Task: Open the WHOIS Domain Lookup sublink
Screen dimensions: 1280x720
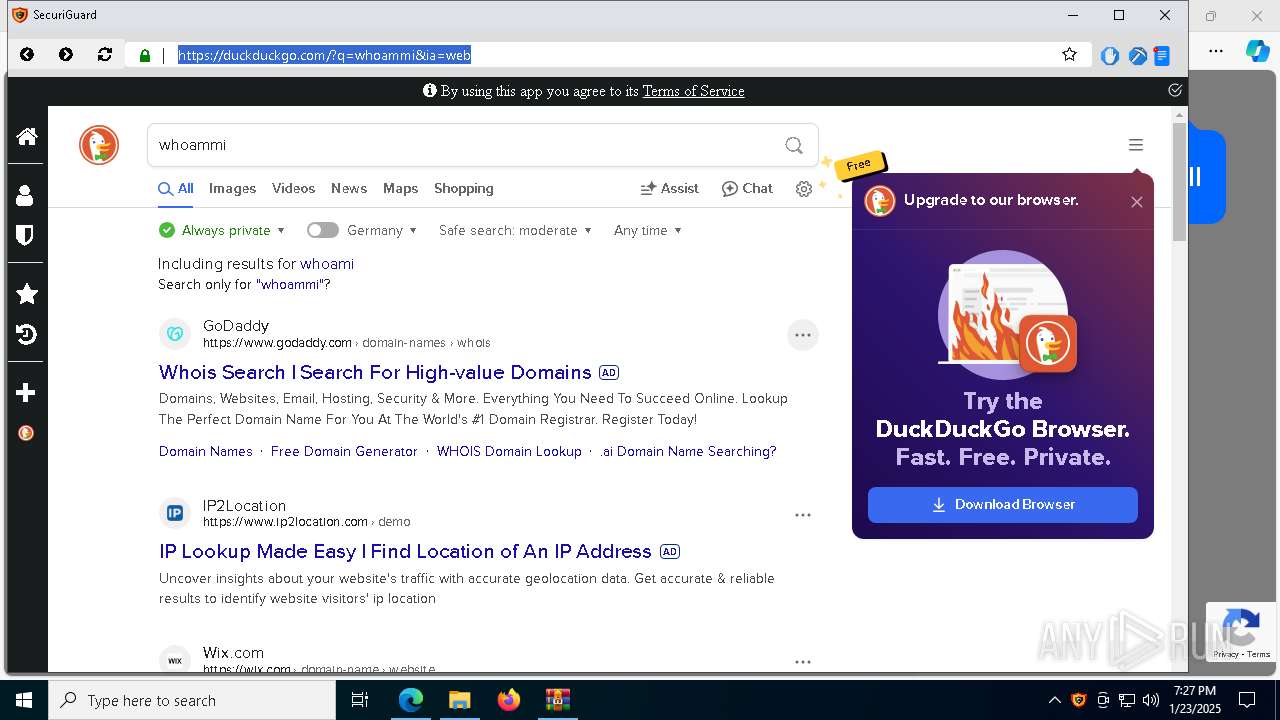Action: coord(509,451)
